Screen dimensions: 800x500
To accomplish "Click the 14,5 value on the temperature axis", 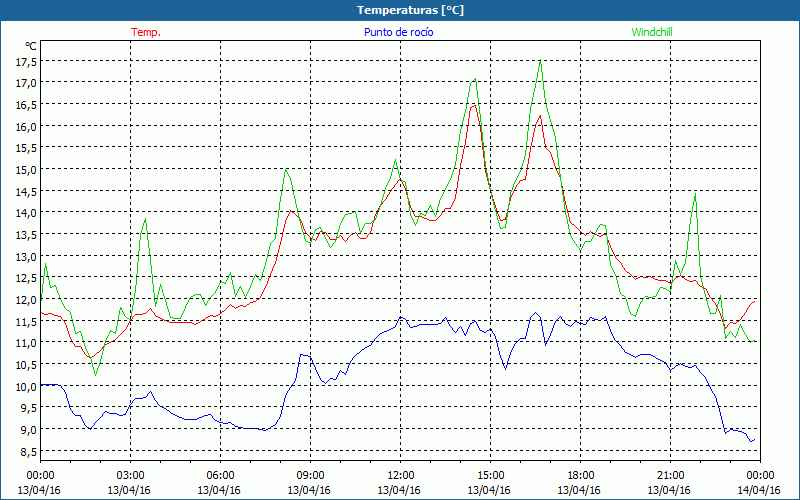I will click(x=27, y=191).
